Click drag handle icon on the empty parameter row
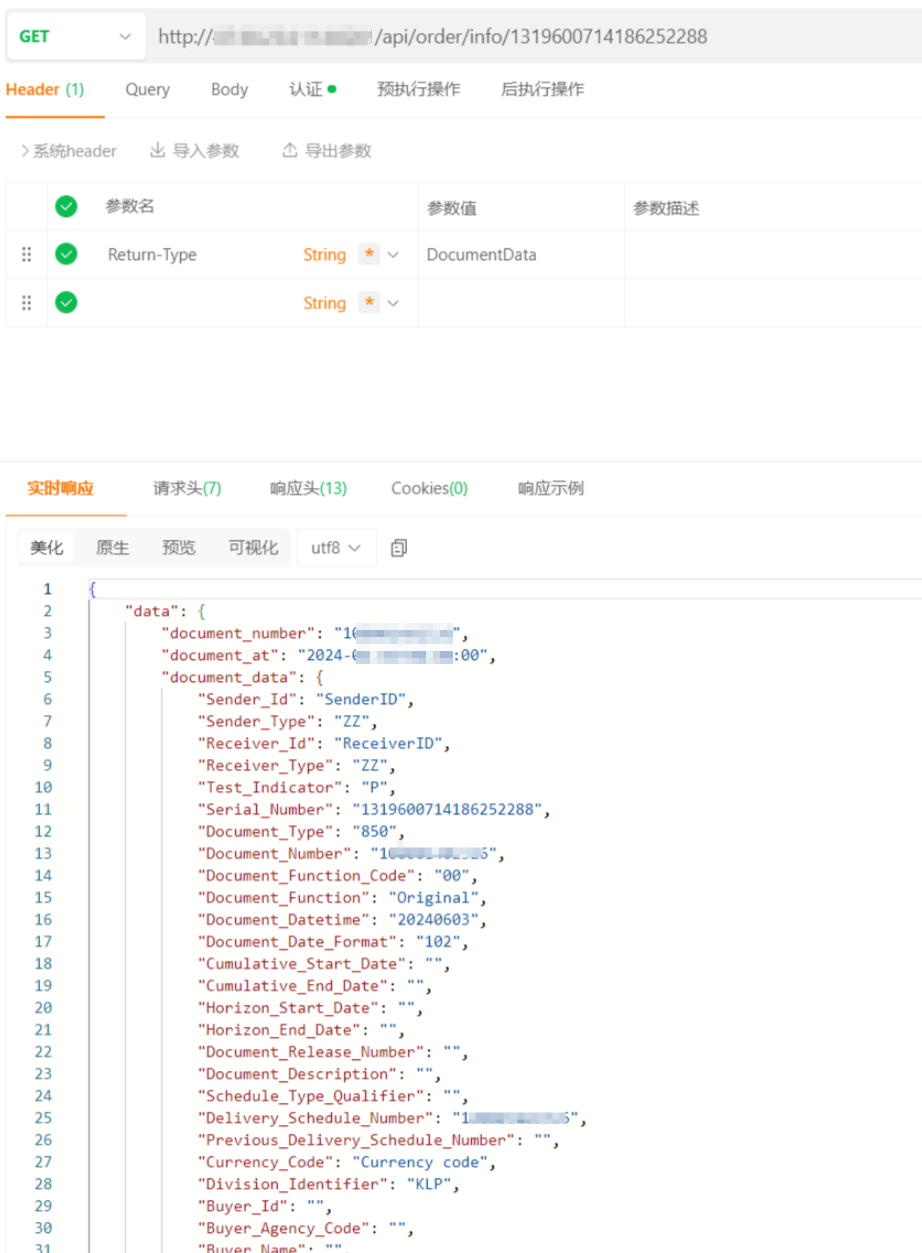This screenshot has height=1253, width=922. click(x=27, y=303)
